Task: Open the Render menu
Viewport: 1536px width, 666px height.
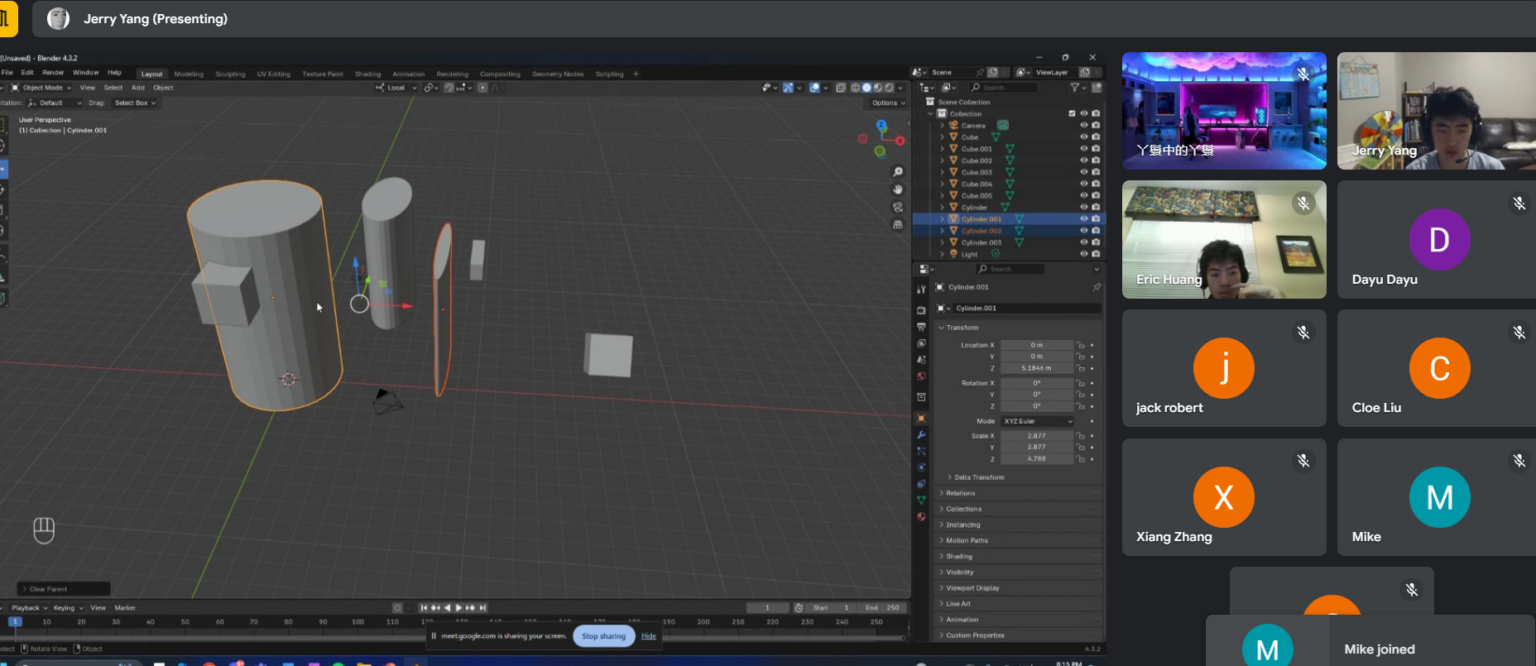Action: [53, 72]
